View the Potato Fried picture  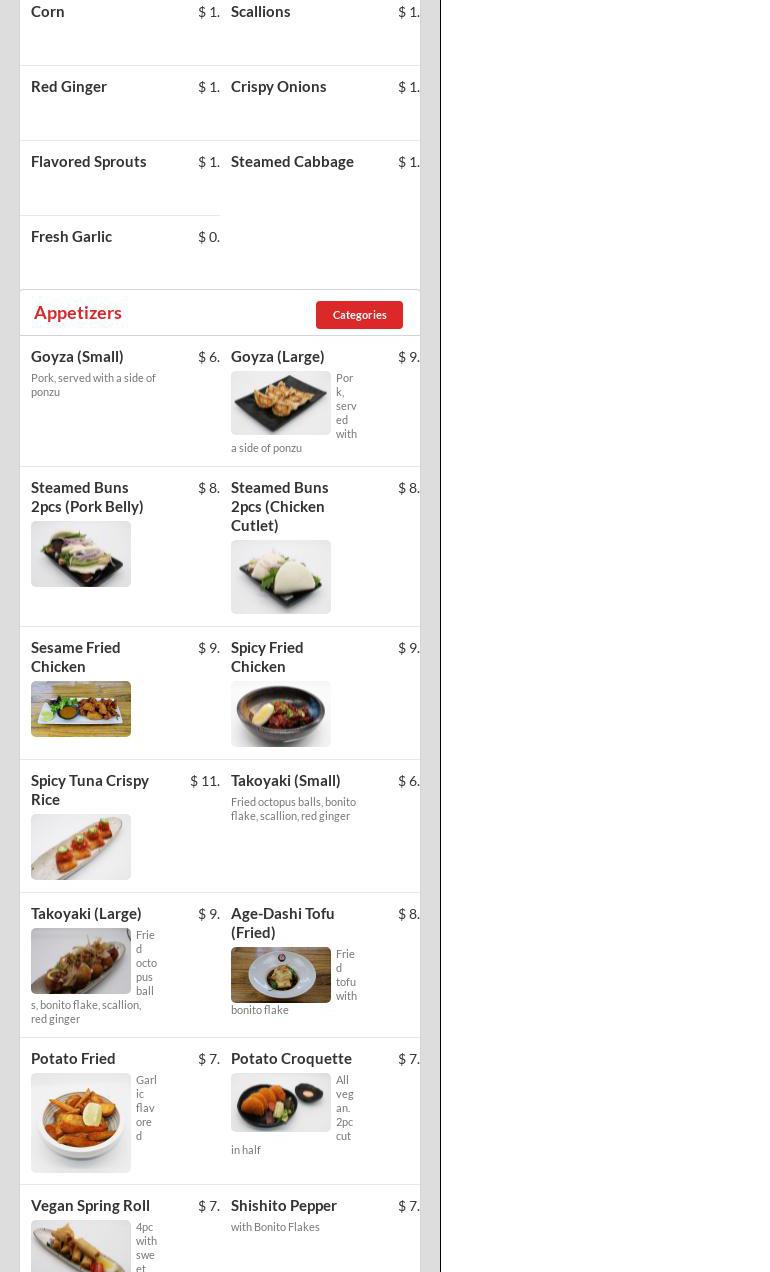click(81, 1123)
